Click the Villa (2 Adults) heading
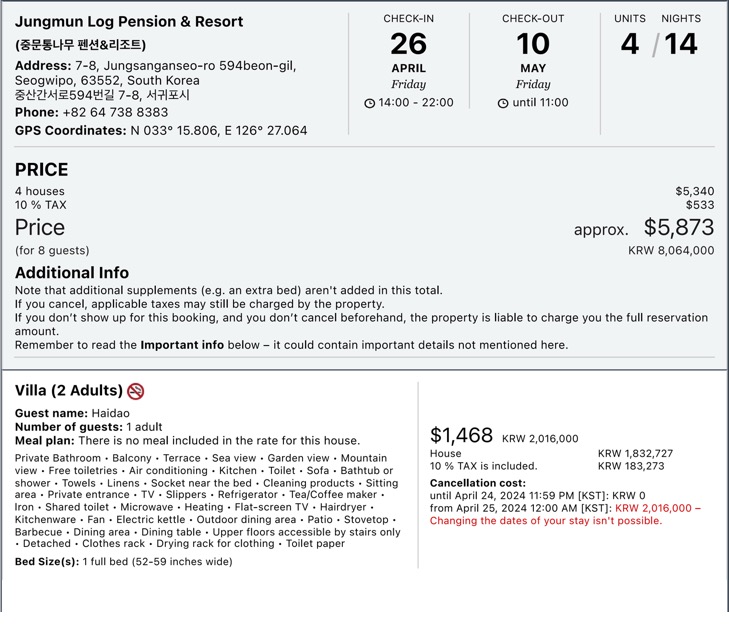Viewport: 729px width, 634px height. tap(69, 391)
